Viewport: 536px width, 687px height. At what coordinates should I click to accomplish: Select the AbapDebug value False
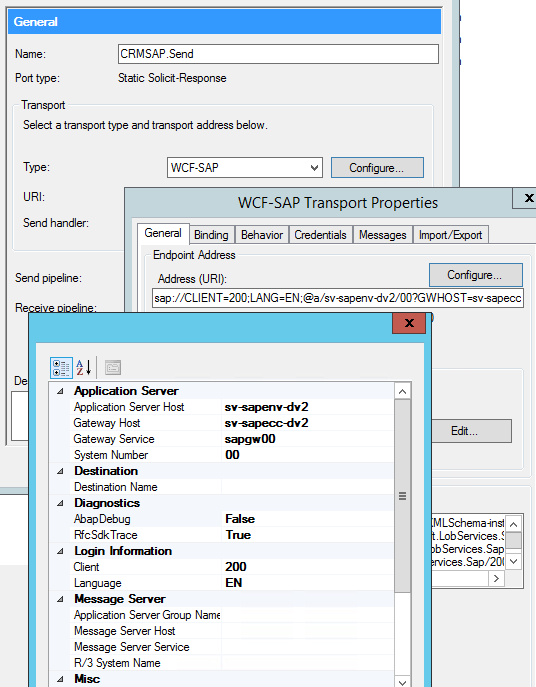click(307, 519)
